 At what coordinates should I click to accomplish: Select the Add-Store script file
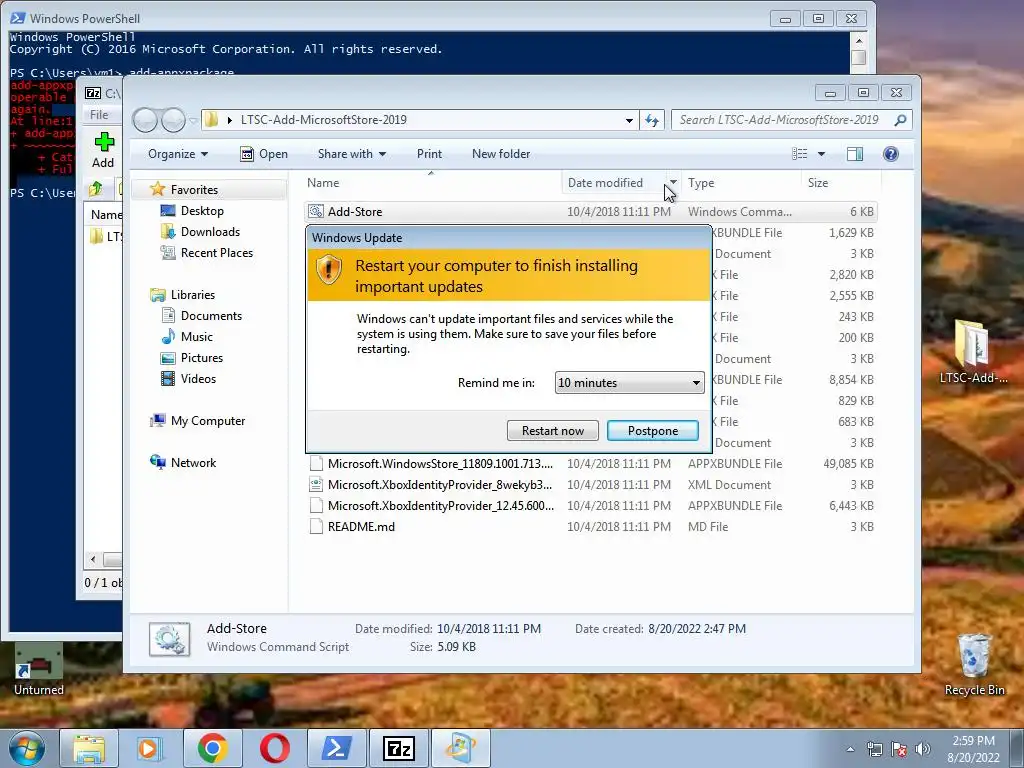(590, 212)
